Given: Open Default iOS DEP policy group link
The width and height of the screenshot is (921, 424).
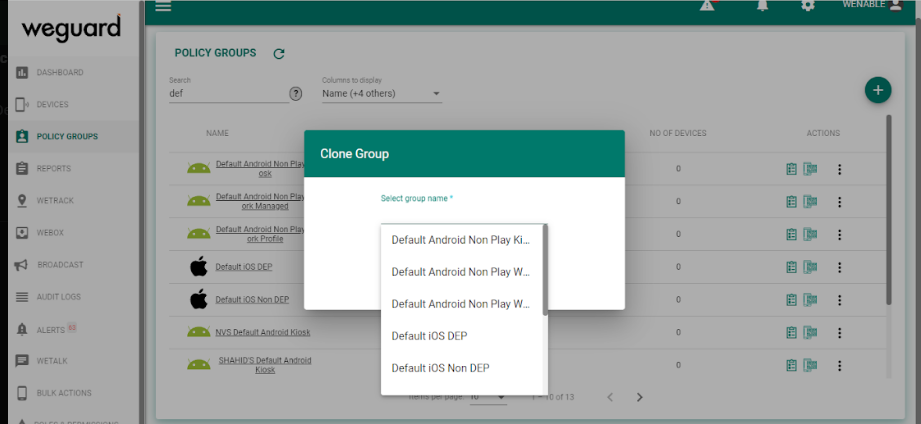Looking at the screenshot, I should point(244,267).
